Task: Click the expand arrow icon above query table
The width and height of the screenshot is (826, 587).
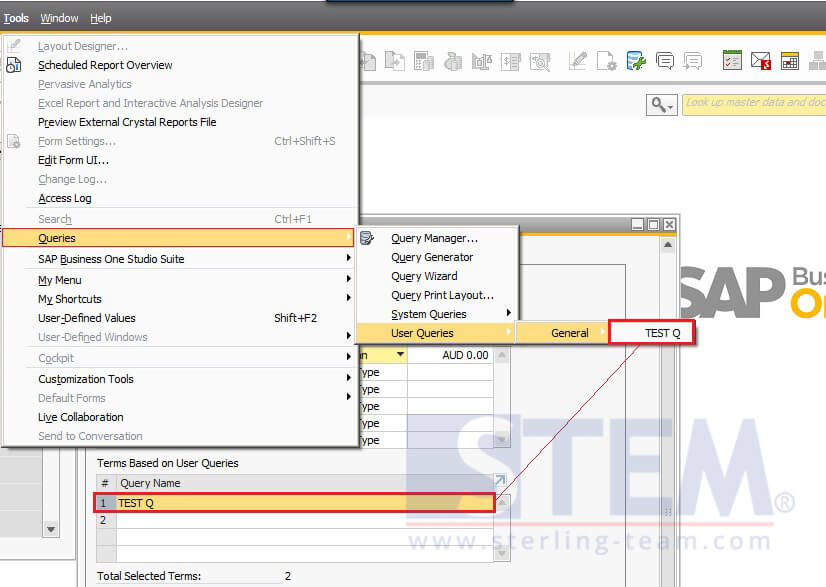Action: coord(500,480)
